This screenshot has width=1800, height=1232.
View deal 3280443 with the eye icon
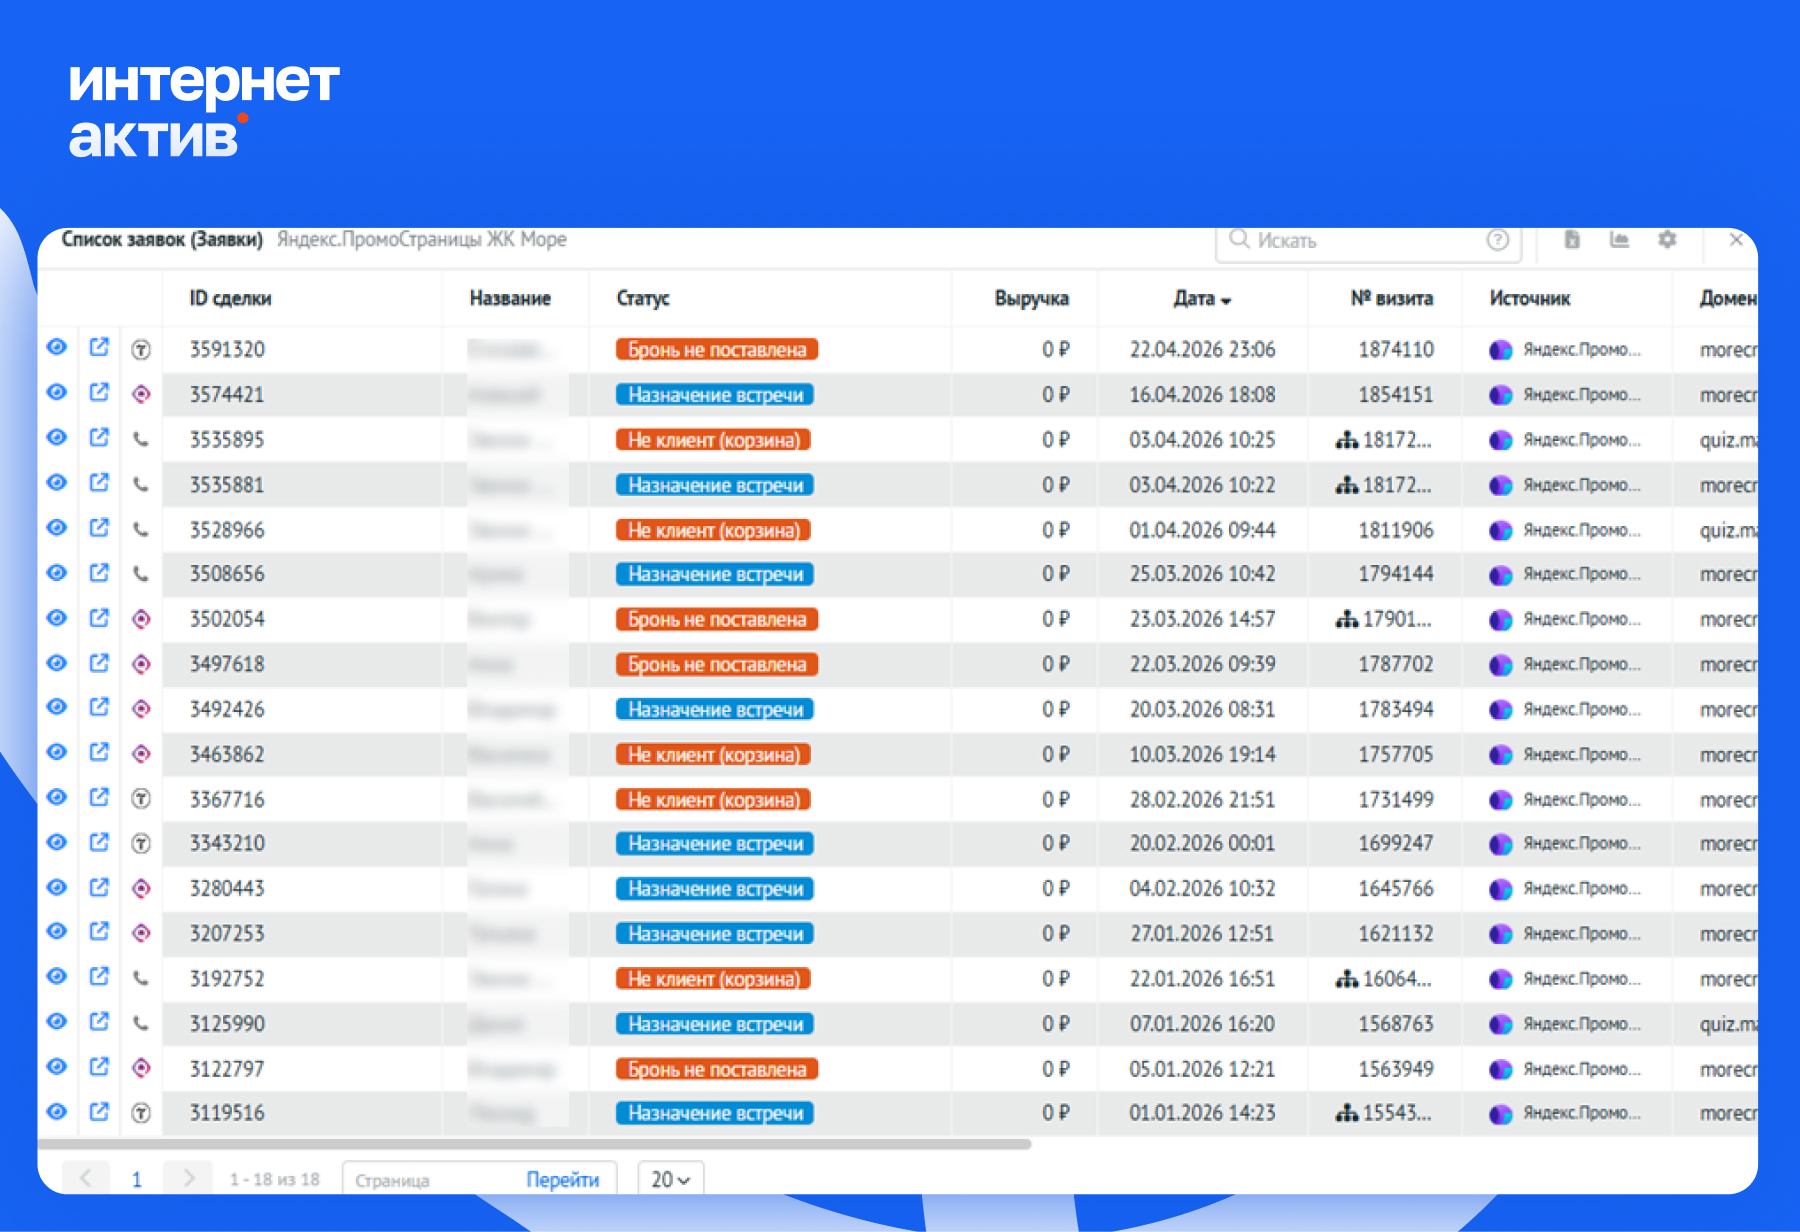57,887
